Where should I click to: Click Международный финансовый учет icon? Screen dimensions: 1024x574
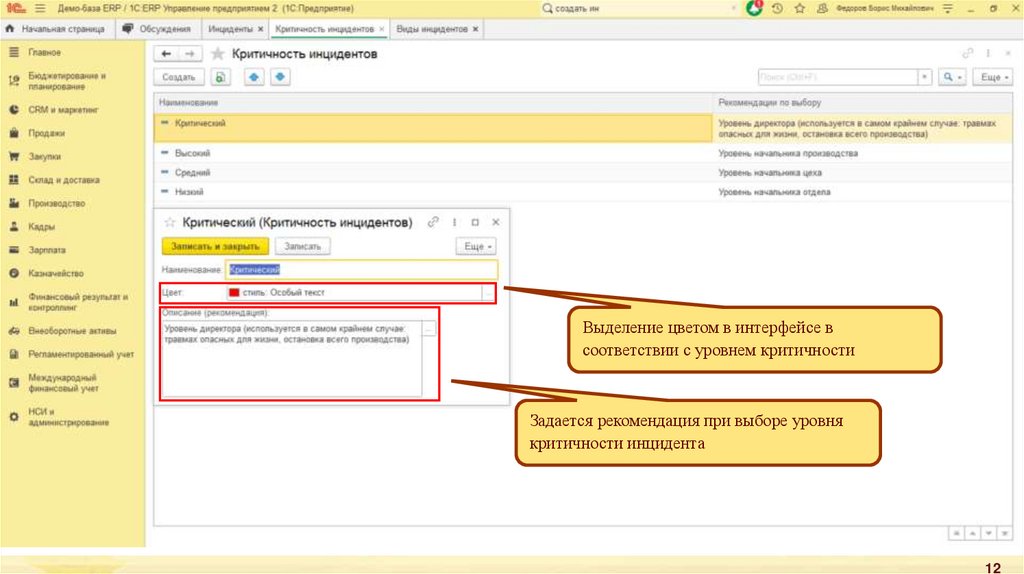coord(14,383)
